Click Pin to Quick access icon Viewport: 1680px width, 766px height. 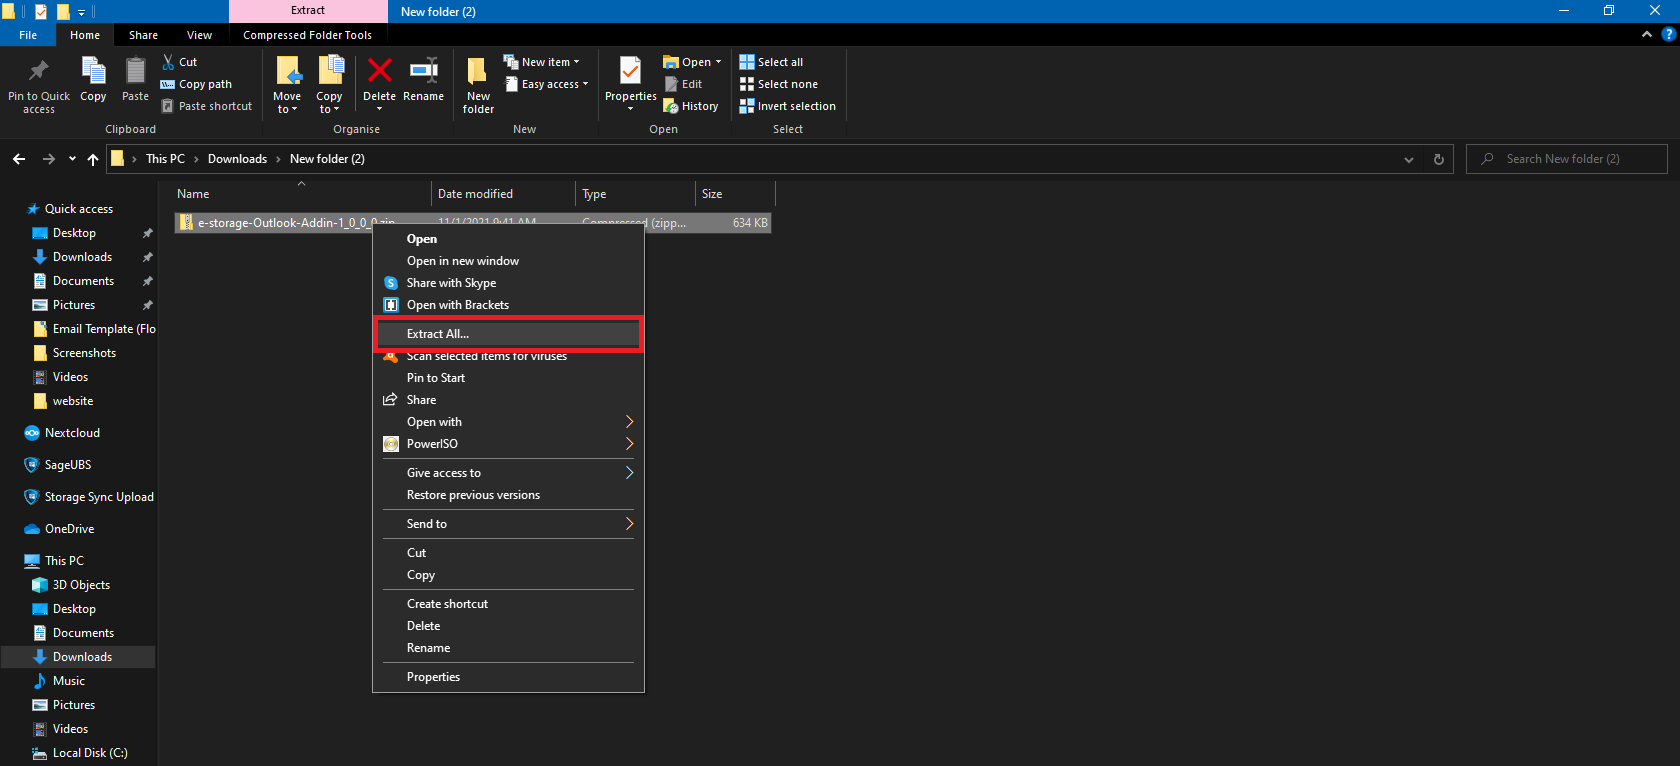[39, 72]
